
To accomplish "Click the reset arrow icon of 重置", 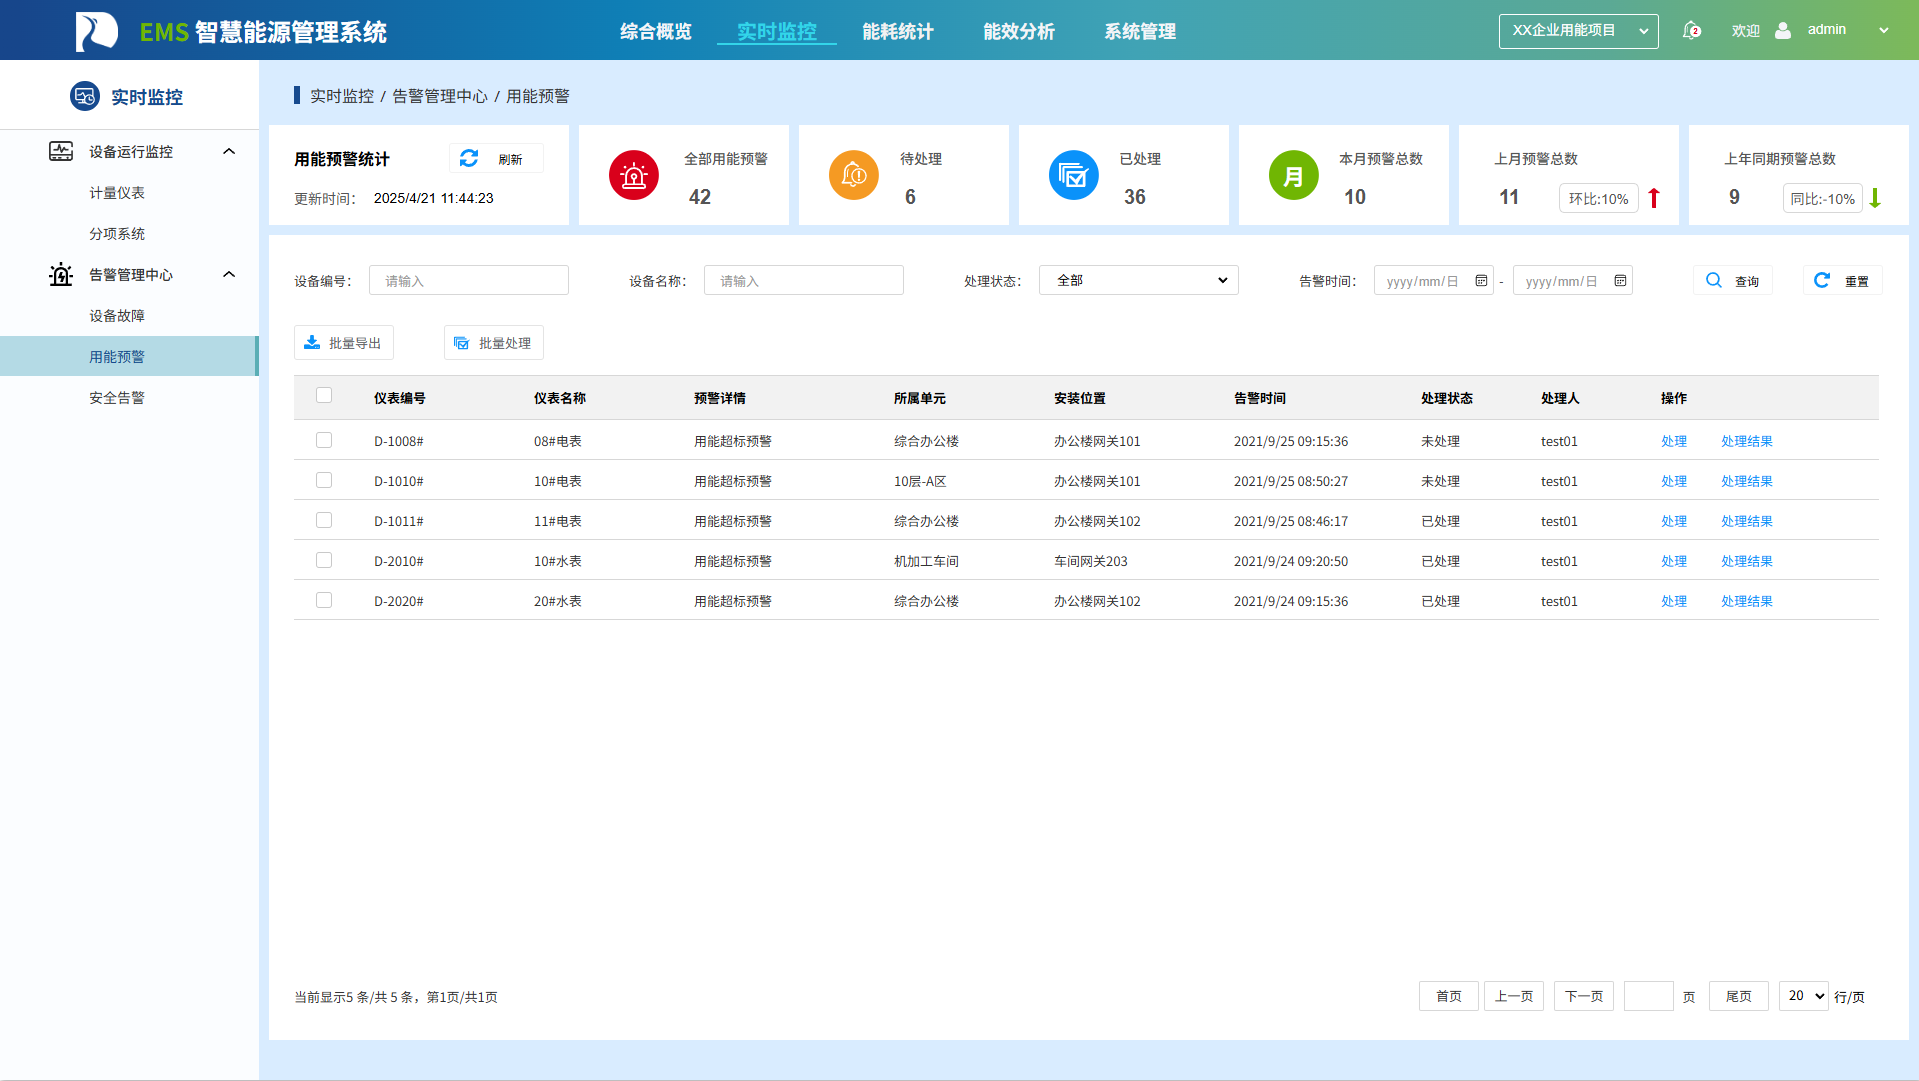I will pyautogui.click(x=1822, y=280).
